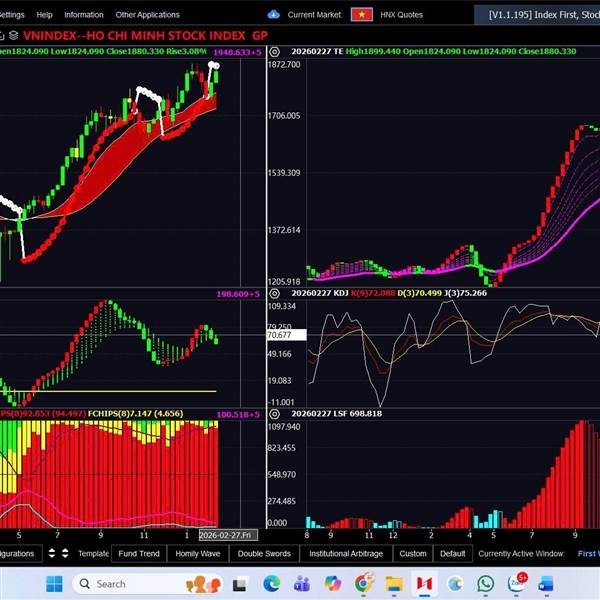Click the Vietnam flag market icon
This screenshot has width=600, height=600.
coord(363,15)
